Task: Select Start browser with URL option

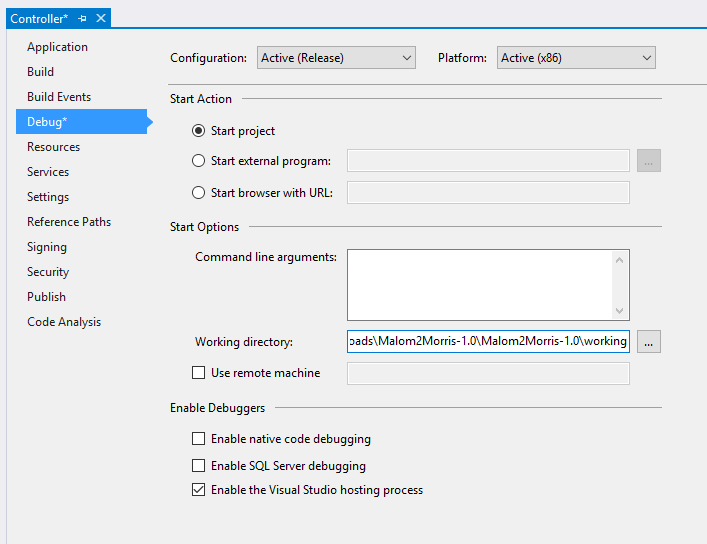Action: [198, 192]
